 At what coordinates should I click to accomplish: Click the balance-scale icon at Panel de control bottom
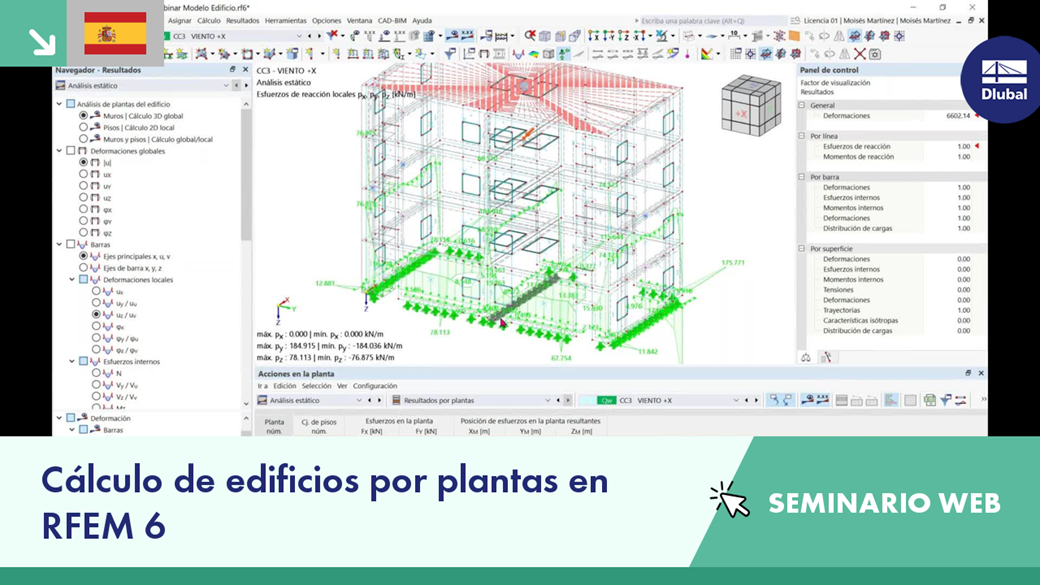tap(805, 358)
